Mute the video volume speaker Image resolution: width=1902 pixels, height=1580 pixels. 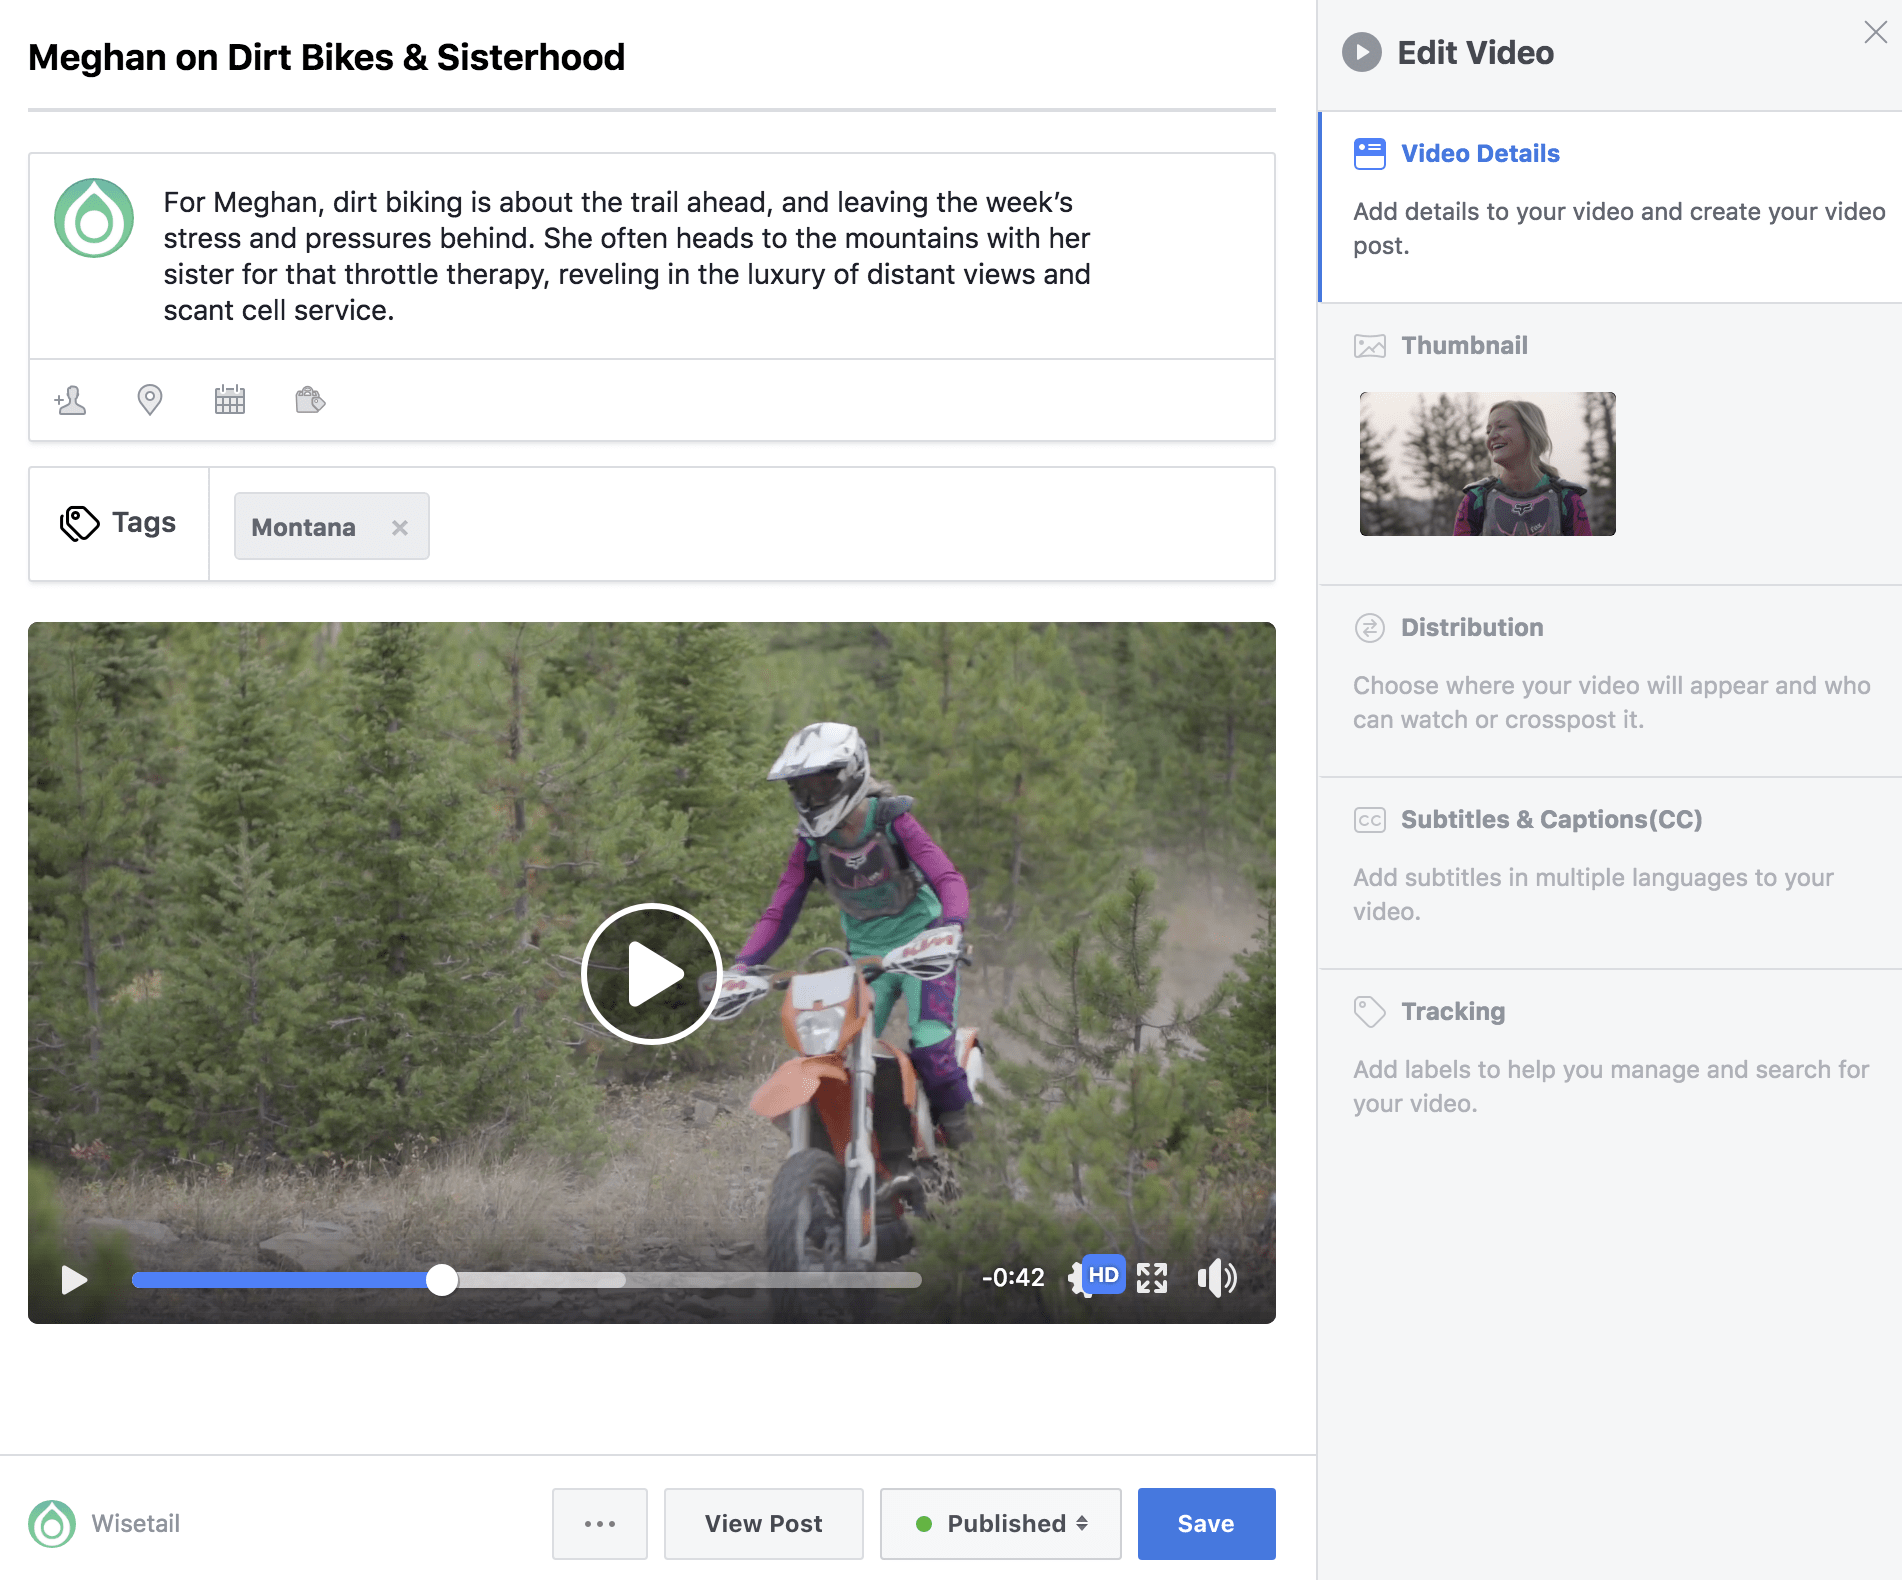coord(1216,1278)
